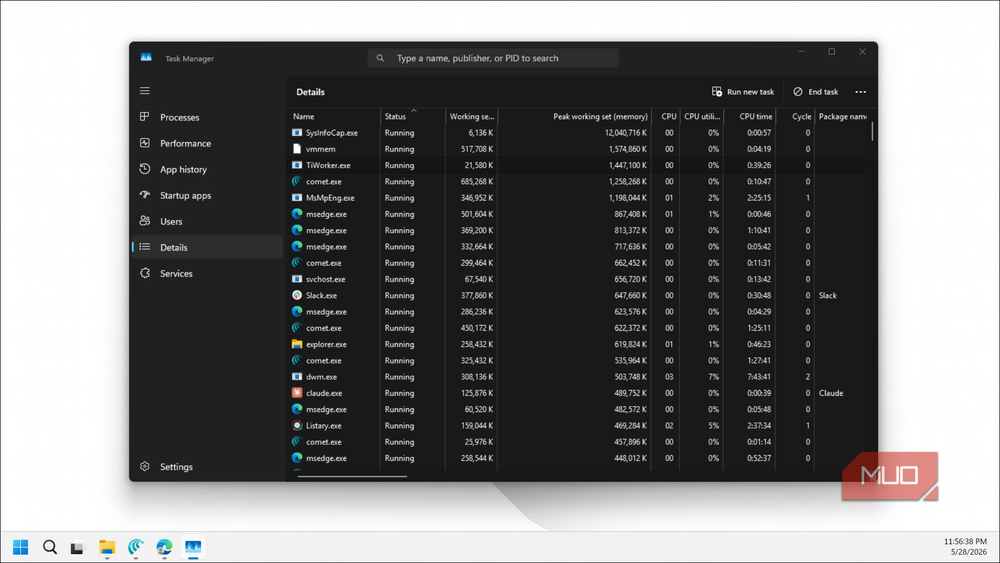The image size is (1000, 563).
Task: Click the dwm.exe process icon
Action: (297, 376)
